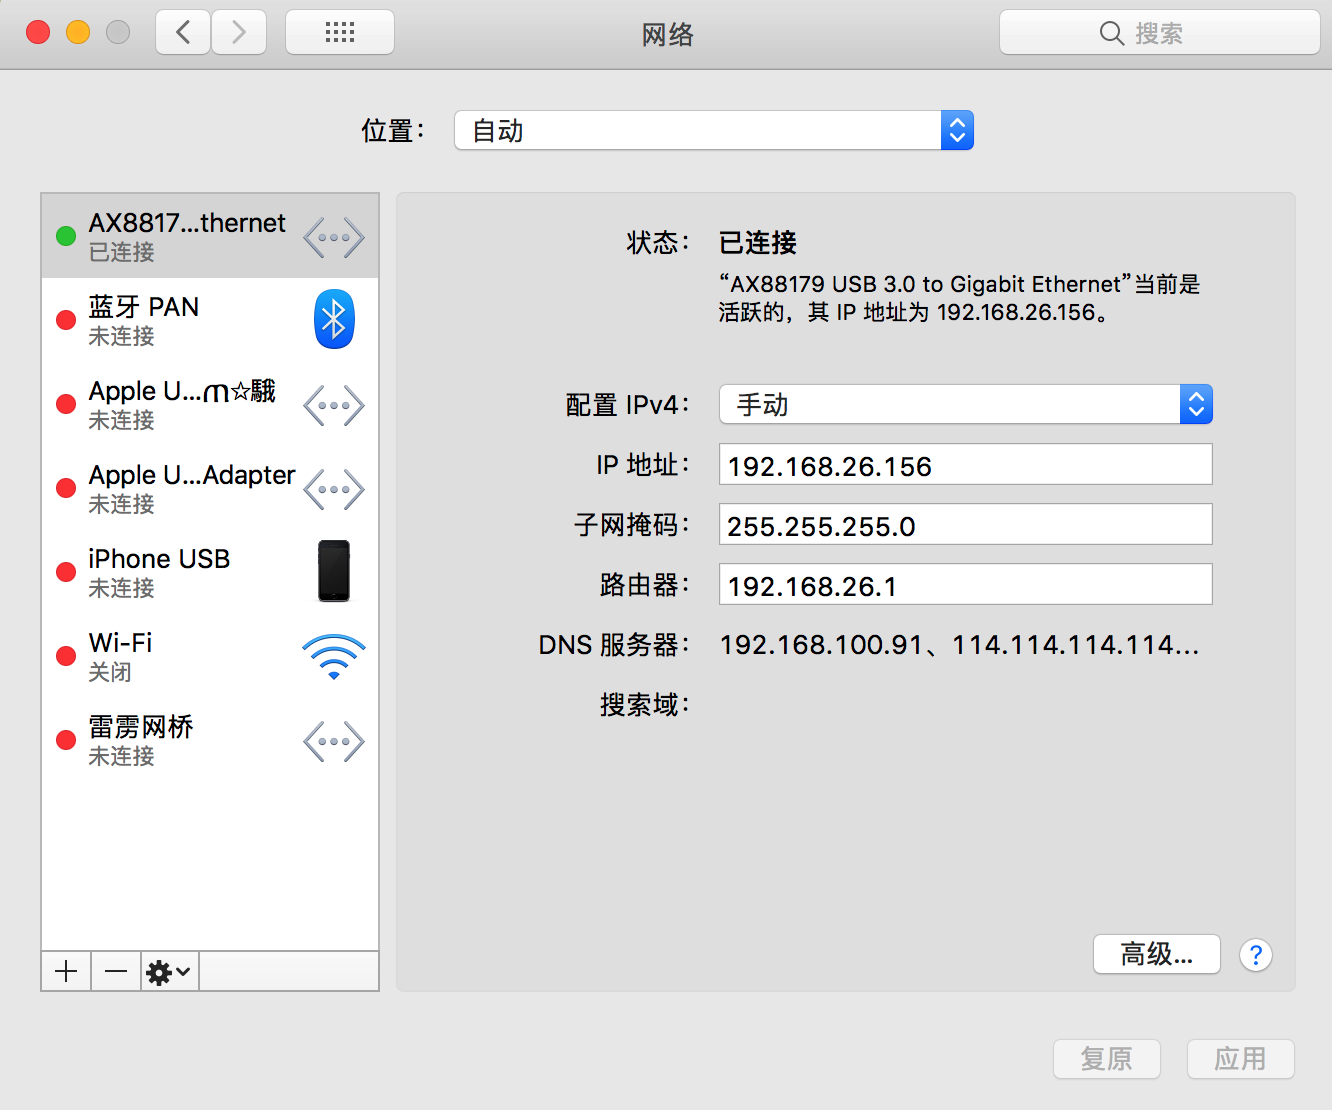Click the back navigation arrow
Viewport: 1332px width, 1110px height.
click(x=182, y=31)
